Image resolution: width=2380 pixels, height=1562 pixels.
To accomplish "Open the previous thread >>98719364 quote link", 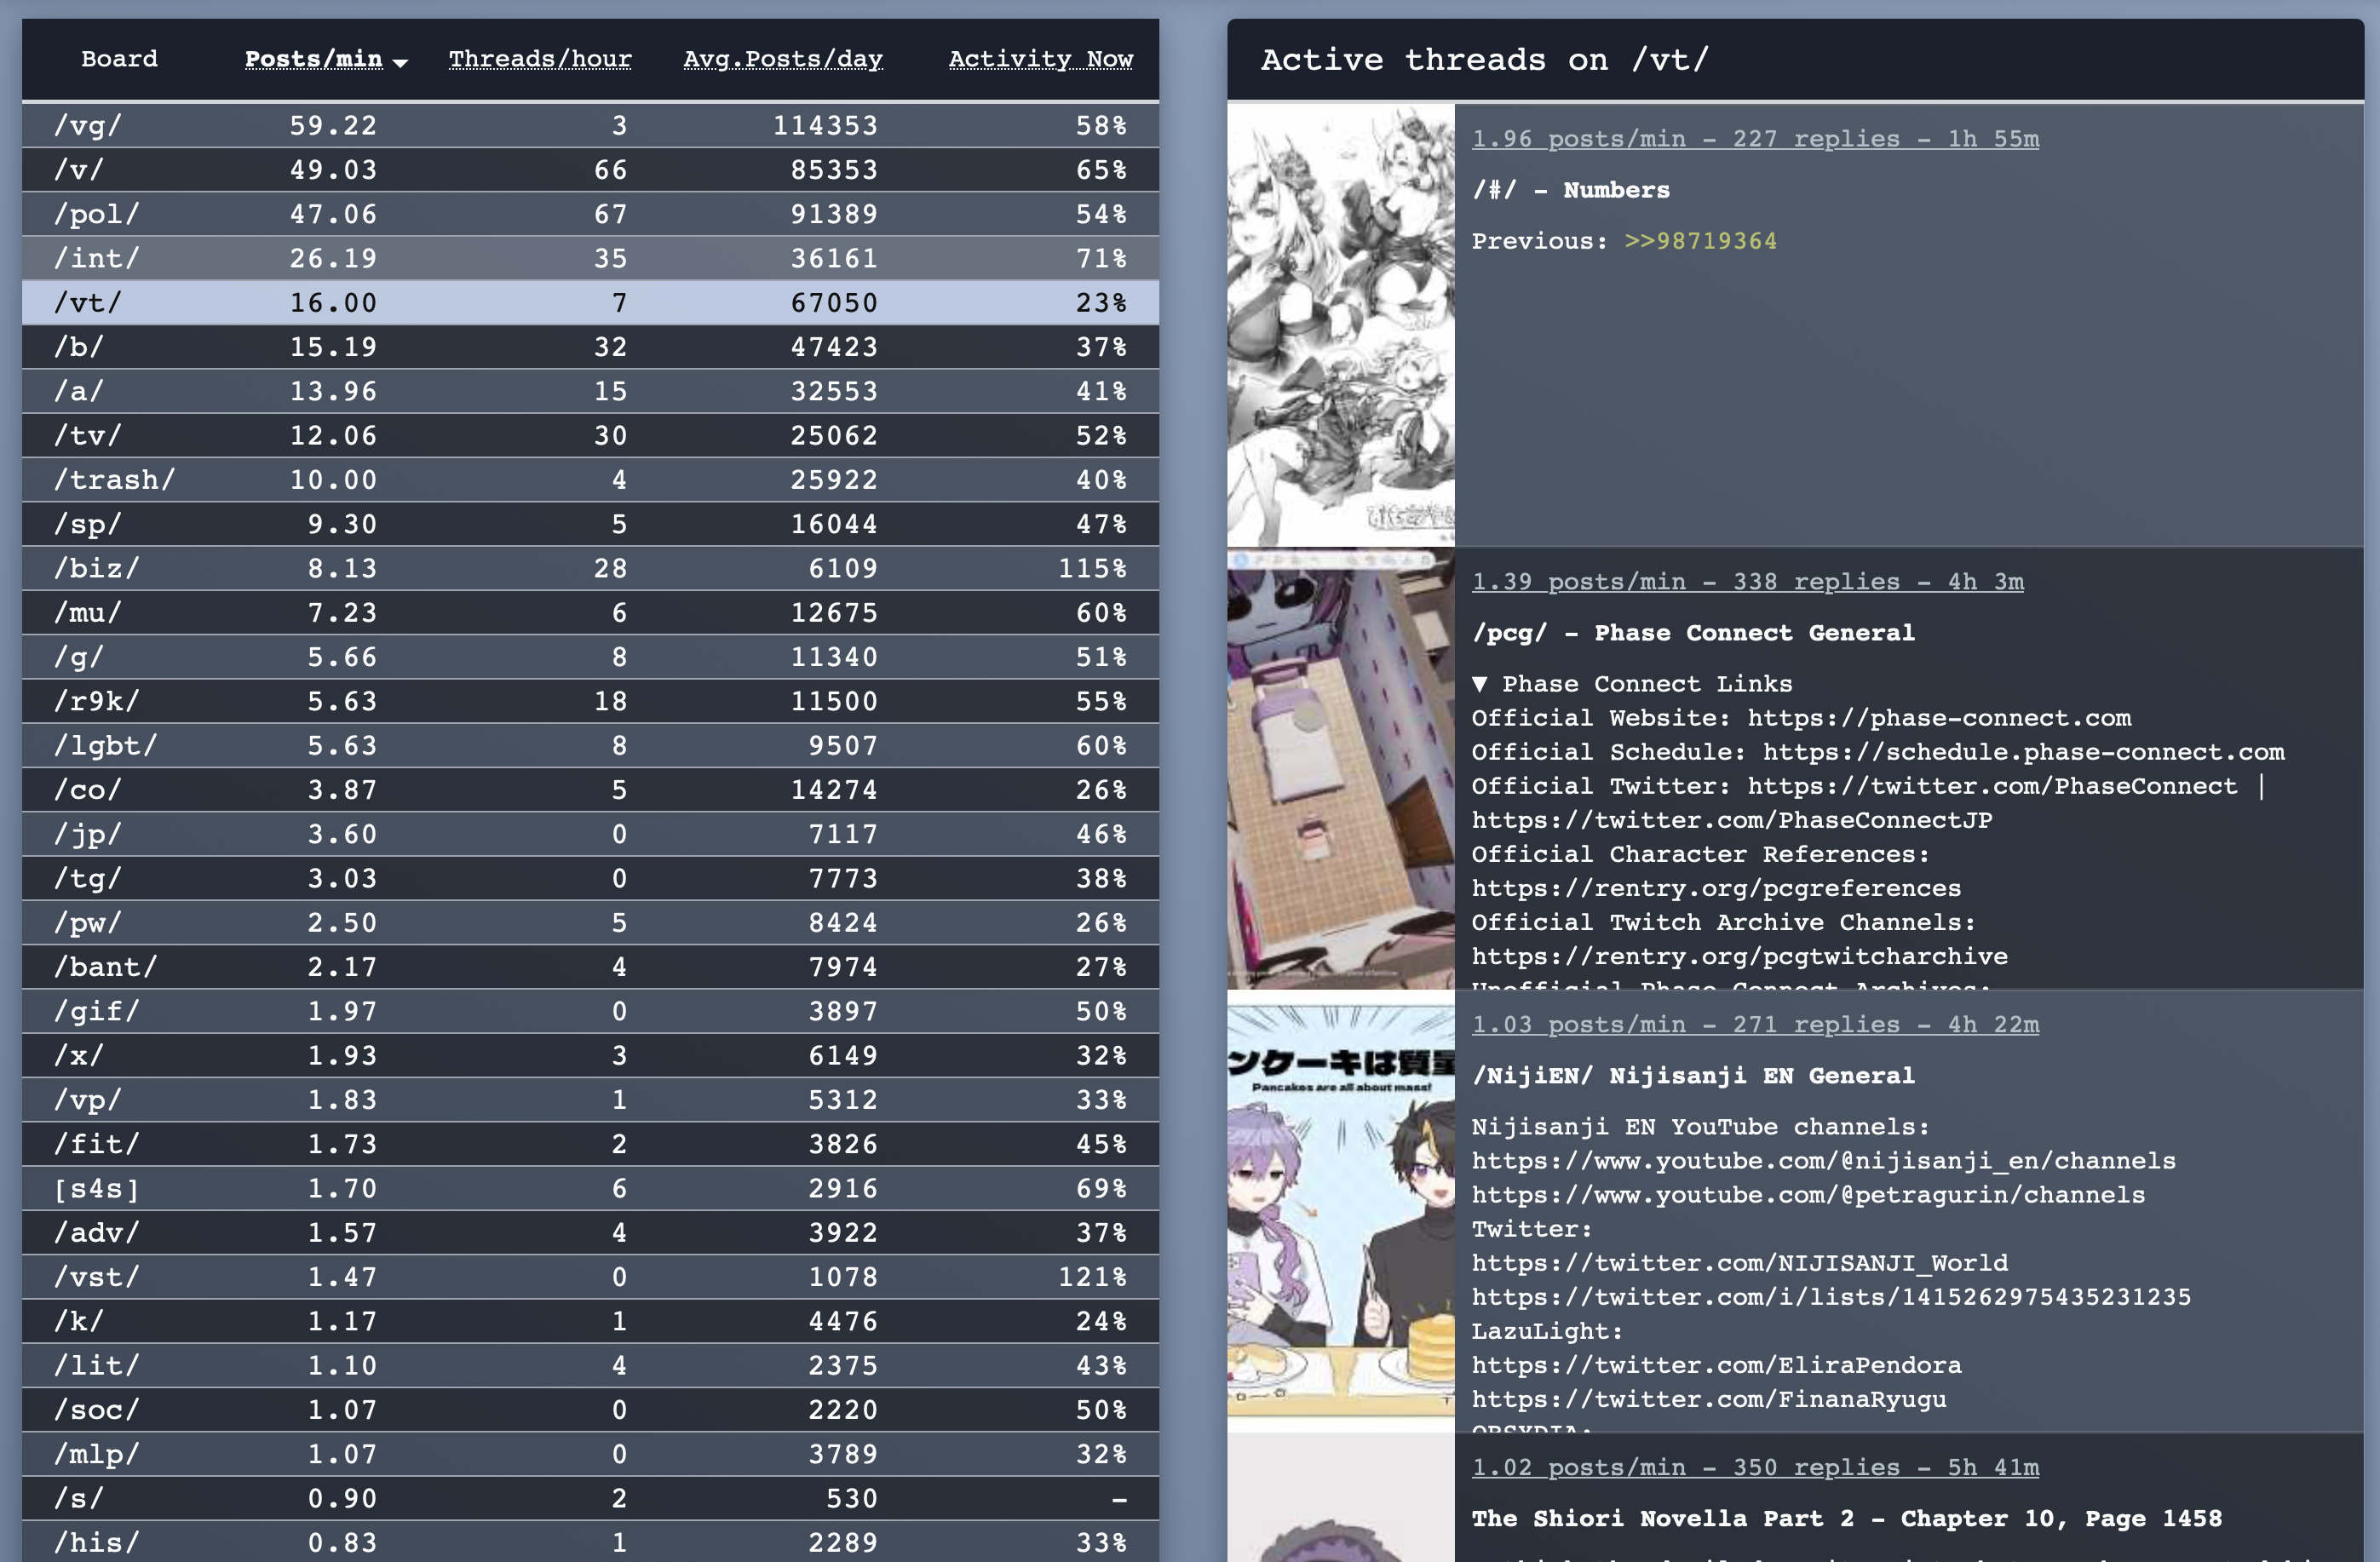I will pyautogui.click(x=1700, y=241).
